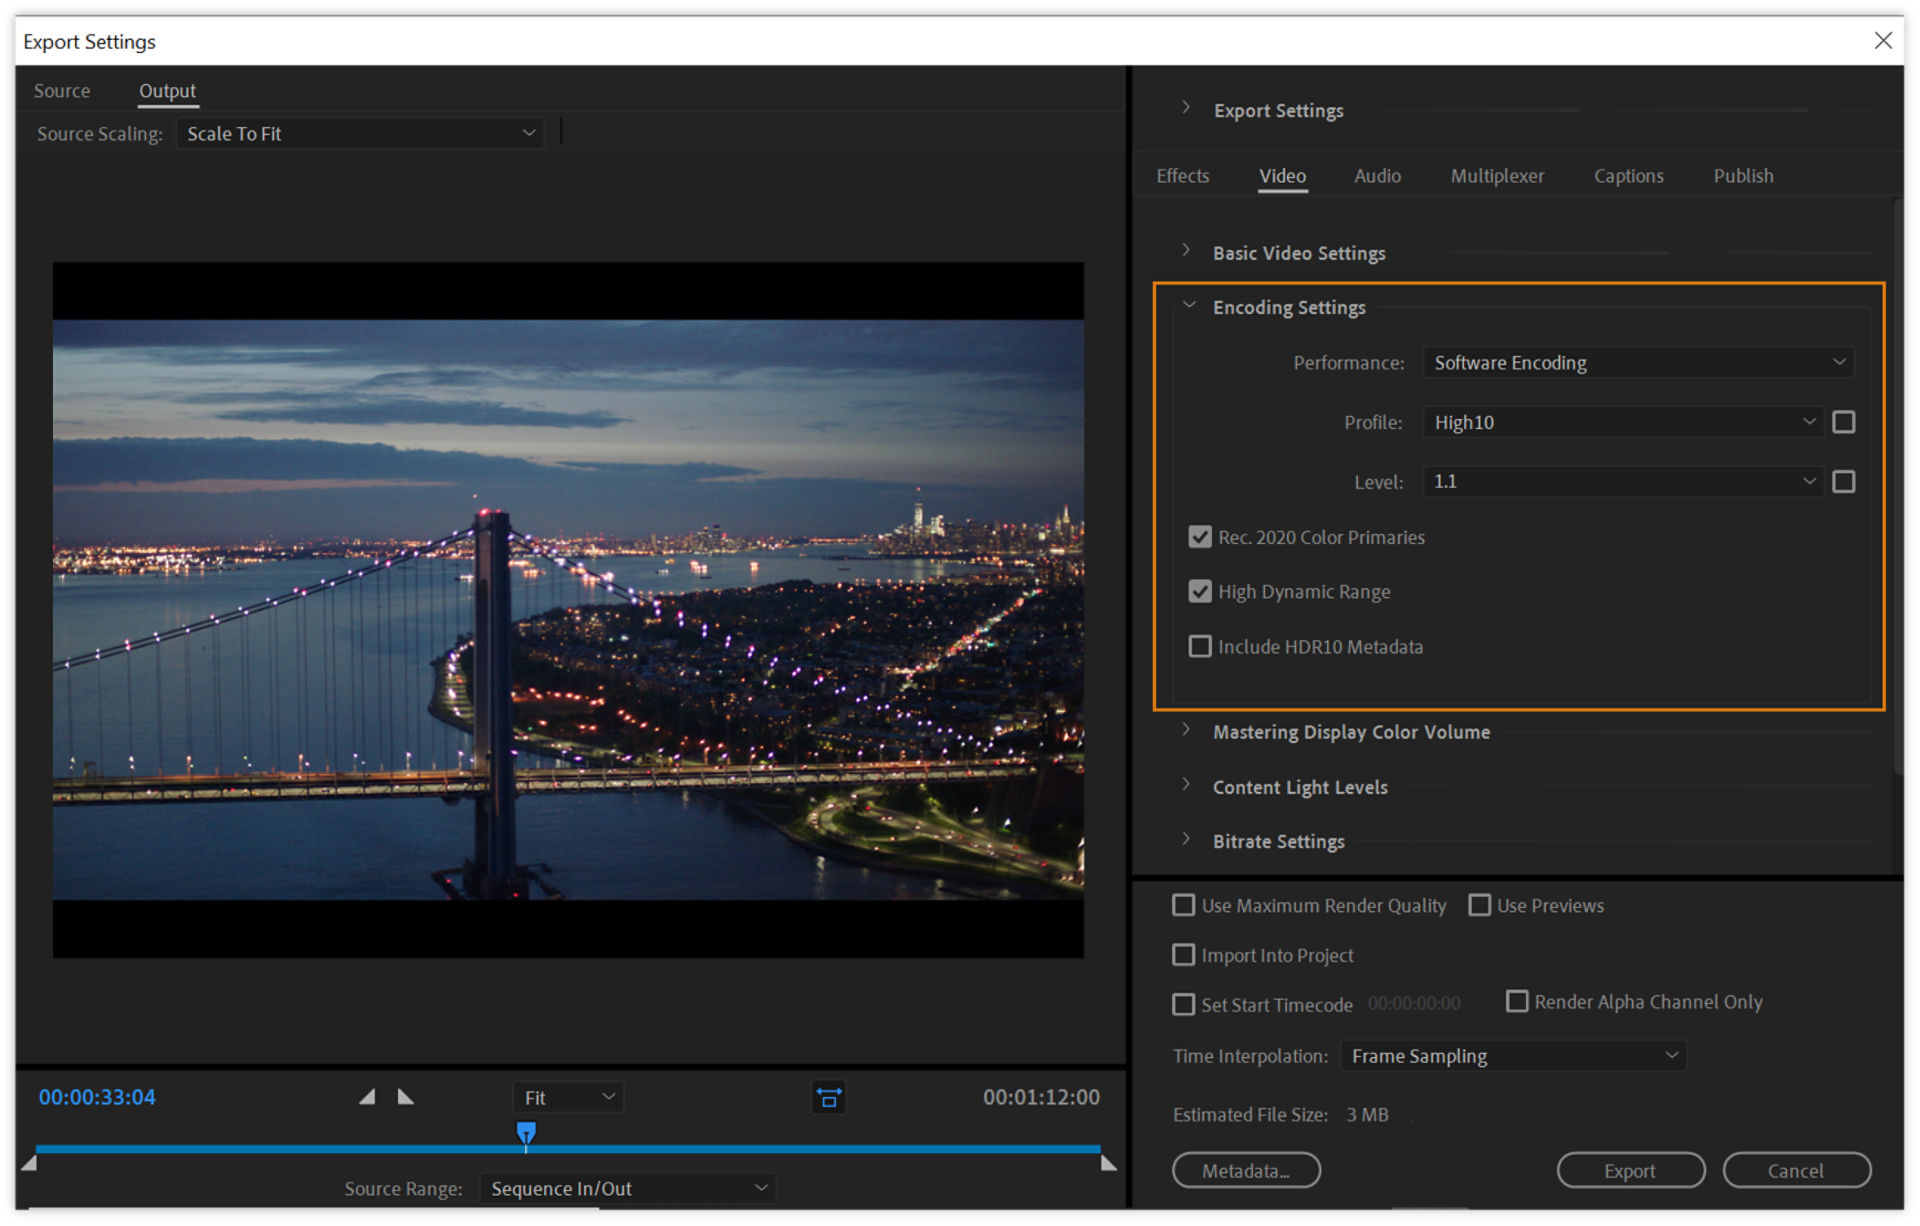Enable Include HDR10 Metadata
The height and width of the screenshot is (1226, 1920).
point(1200,646)
